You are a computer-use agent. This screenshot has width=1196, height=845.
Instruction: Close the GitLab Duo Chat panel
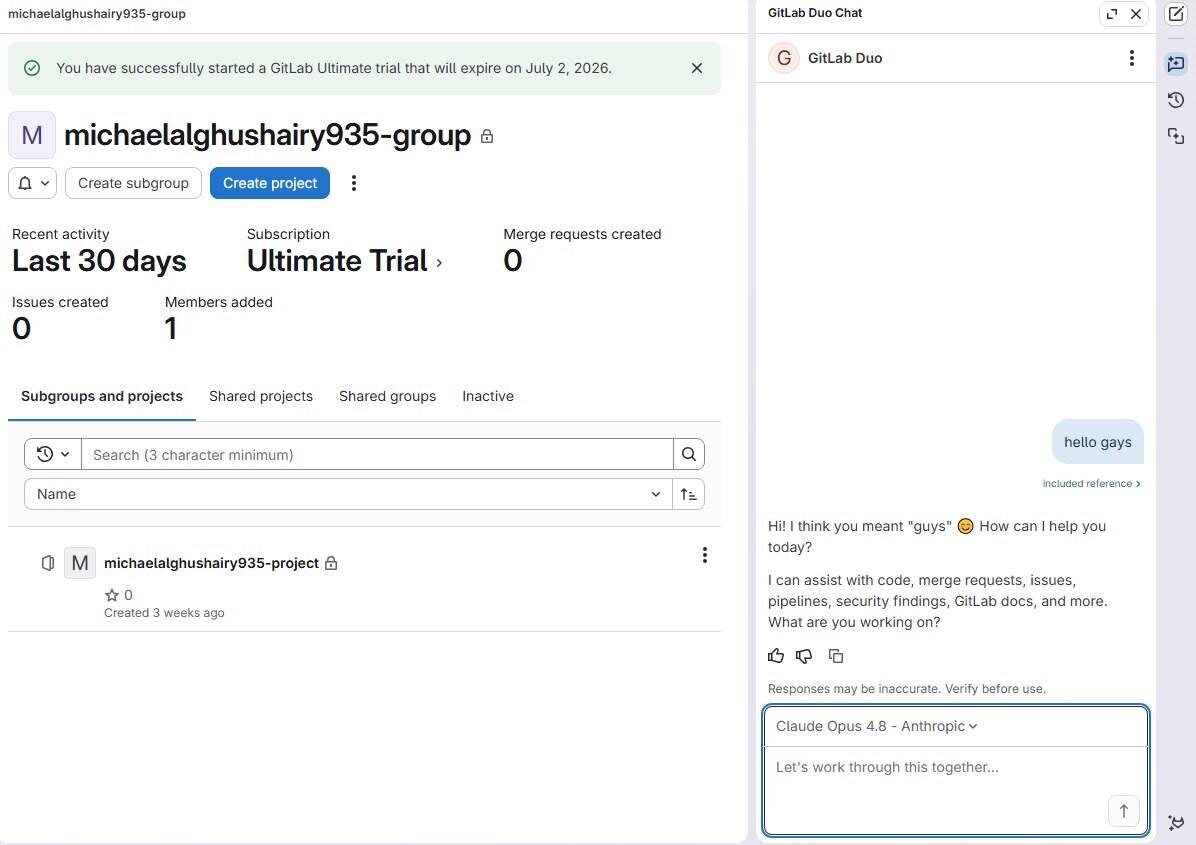[x=1136, y=14]
